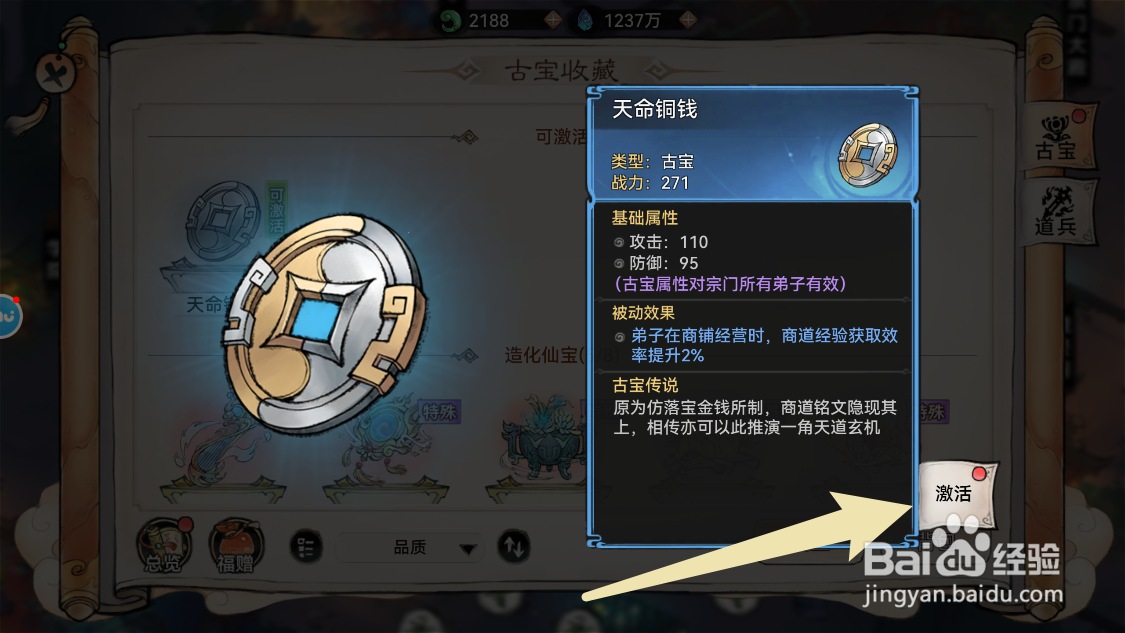This screenshot has height=633, width=1125.
Task: Add jade currency with plus icon
Action: click(553, 20)
